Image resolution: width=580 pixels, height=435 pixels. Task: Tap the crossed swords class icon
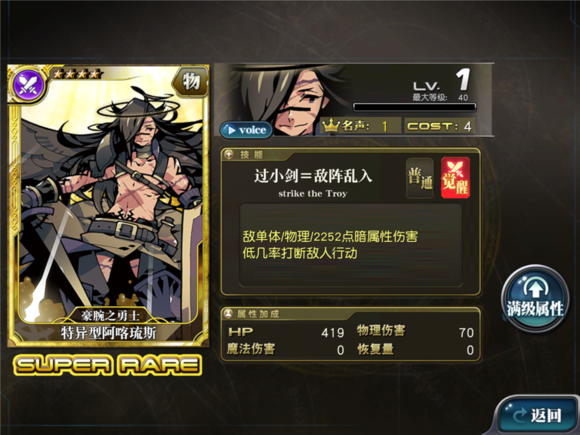28,84
